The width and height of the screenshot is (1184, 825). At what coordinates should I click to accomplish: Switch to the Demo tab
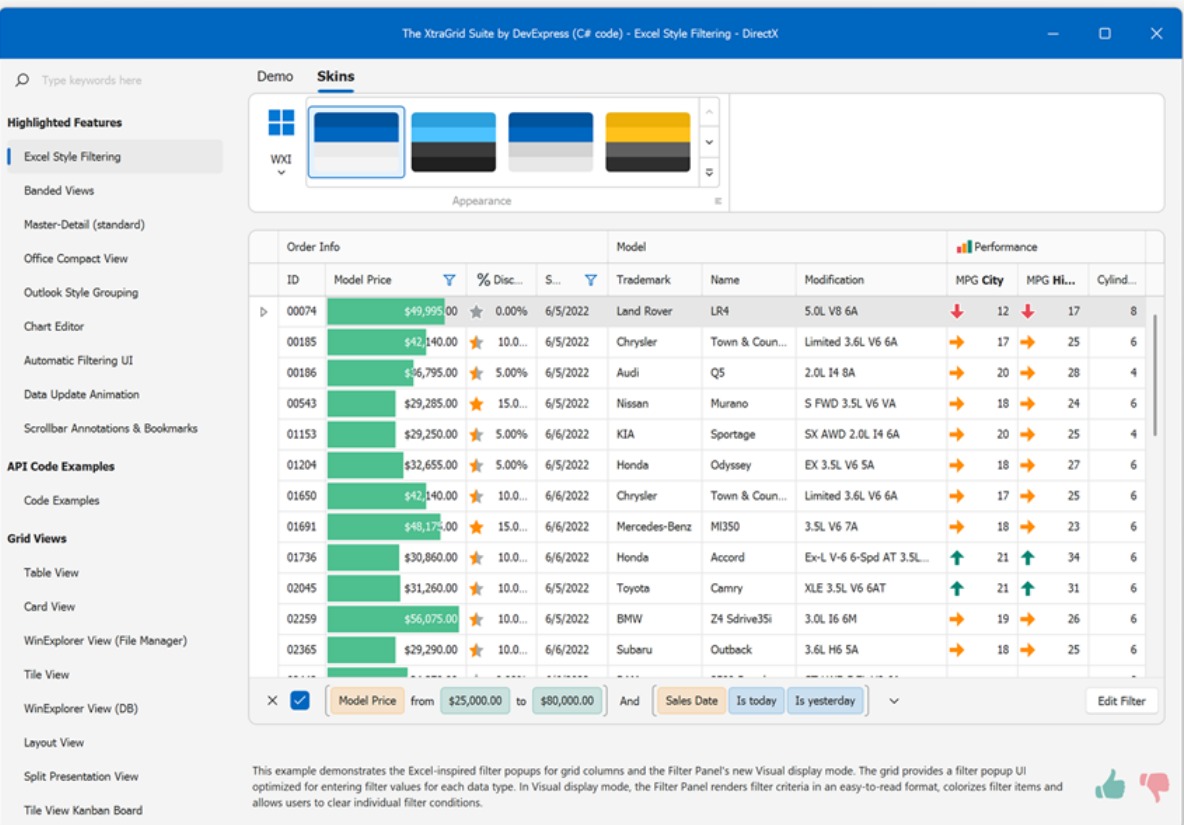click(275, 76)
